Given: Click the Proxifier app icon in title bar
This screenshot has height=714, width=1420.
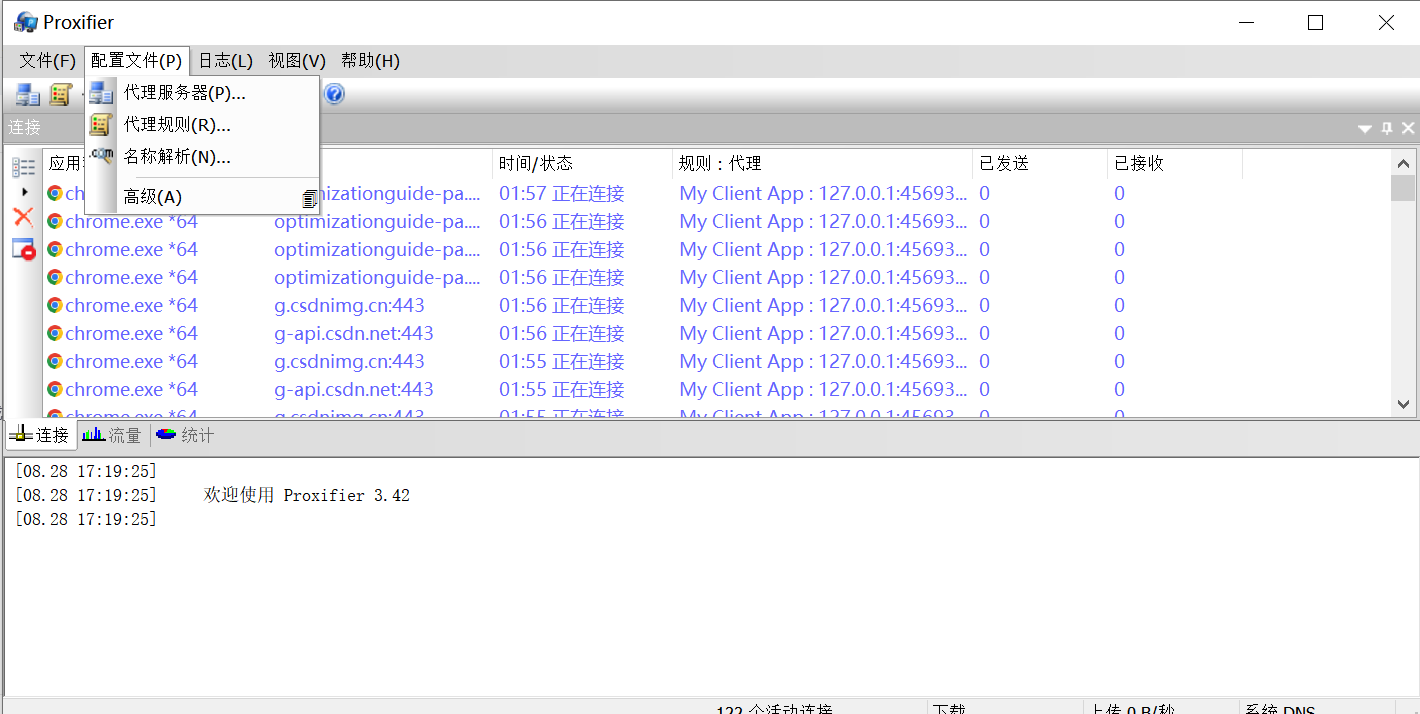Looking at the screenshot, I should [x=25, y=22].
